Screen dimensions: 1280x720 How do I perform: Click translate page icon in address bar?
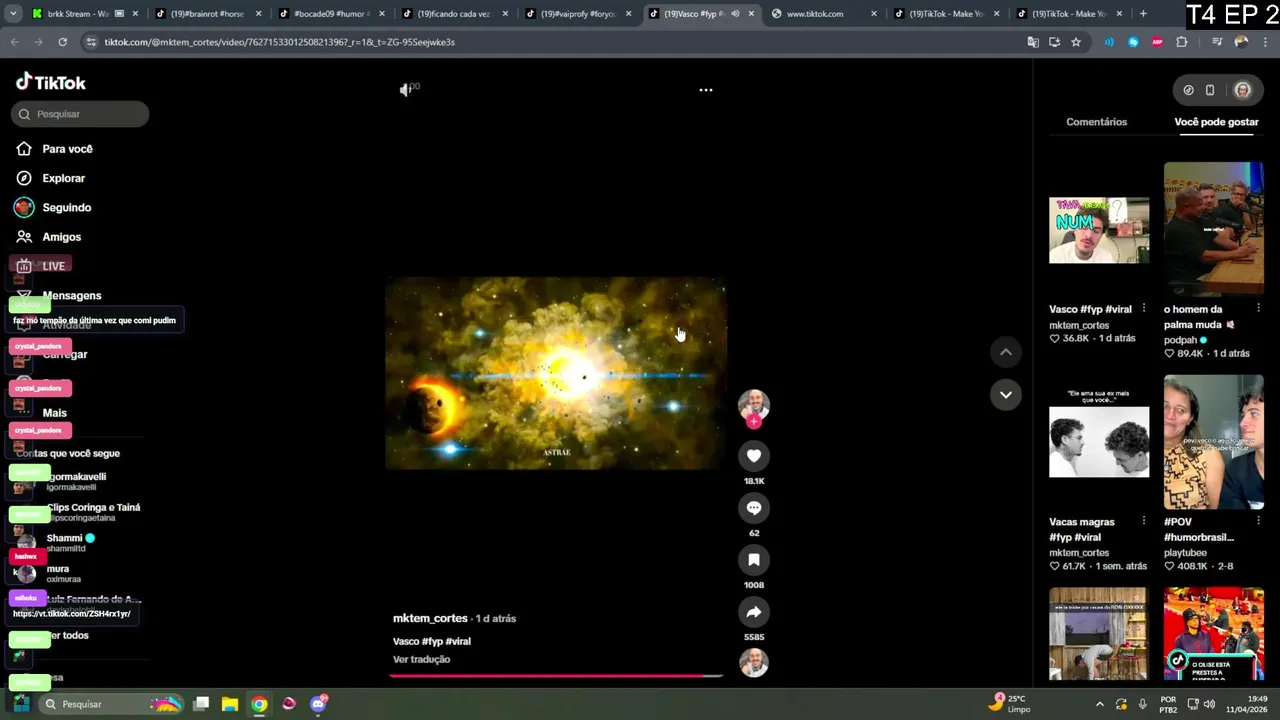pyautogui.click(x=1033, y=42)
